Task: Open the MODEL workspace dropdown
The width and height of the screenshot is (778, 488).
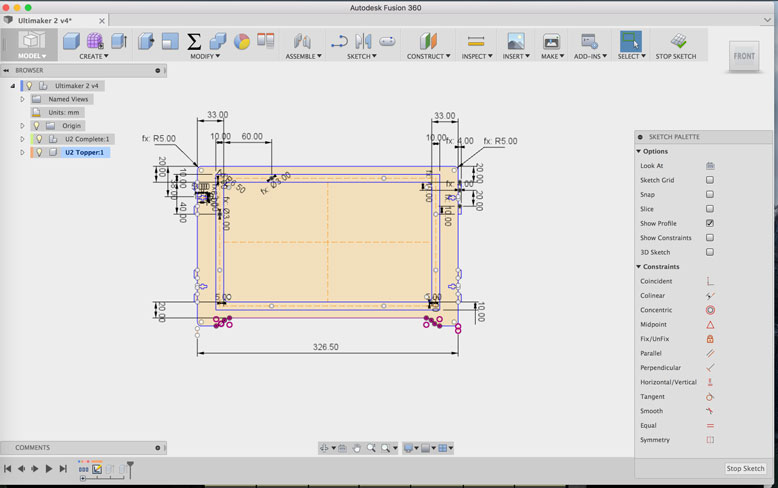Action: pyautogui.click(x=32, y=56)
